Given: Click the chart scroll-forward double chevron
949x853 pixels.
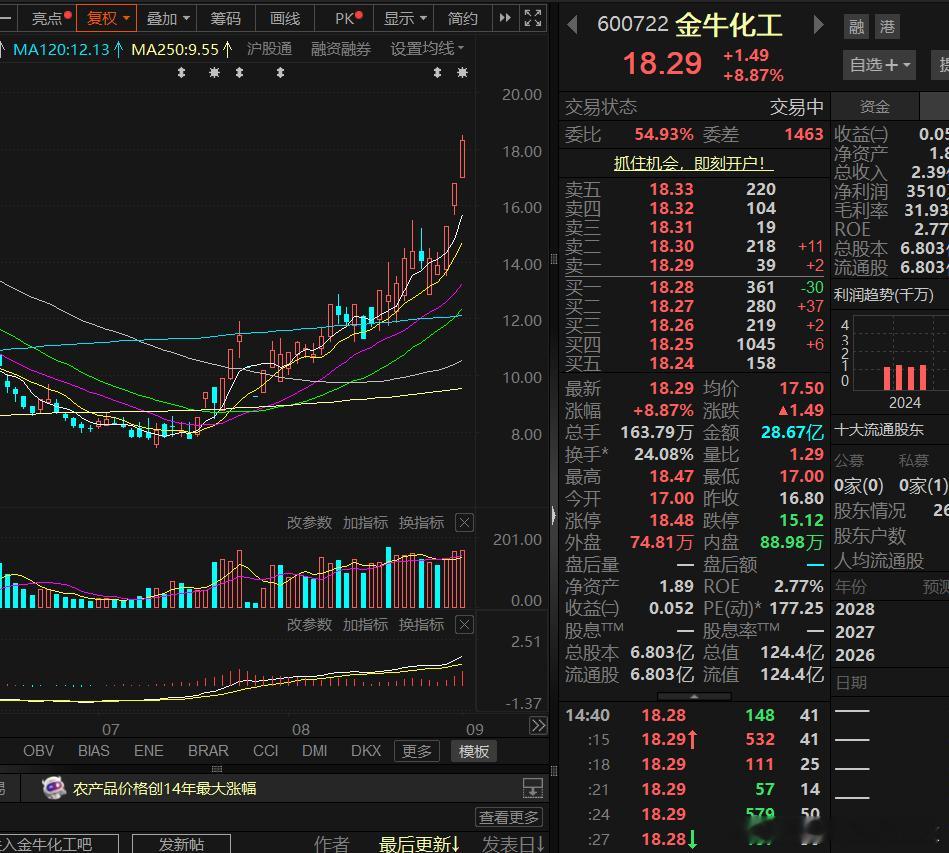Looking at the screenshot, I should pos(538,725).
